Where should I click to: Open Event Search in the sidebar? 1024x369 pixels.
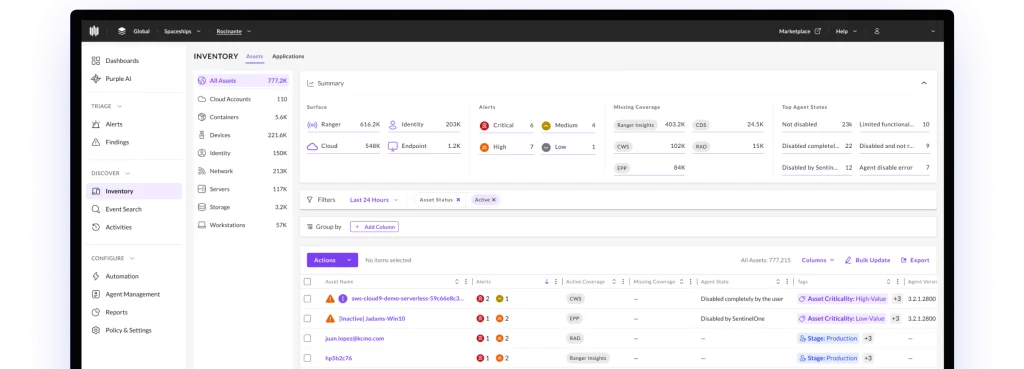(x=123, y=209)
